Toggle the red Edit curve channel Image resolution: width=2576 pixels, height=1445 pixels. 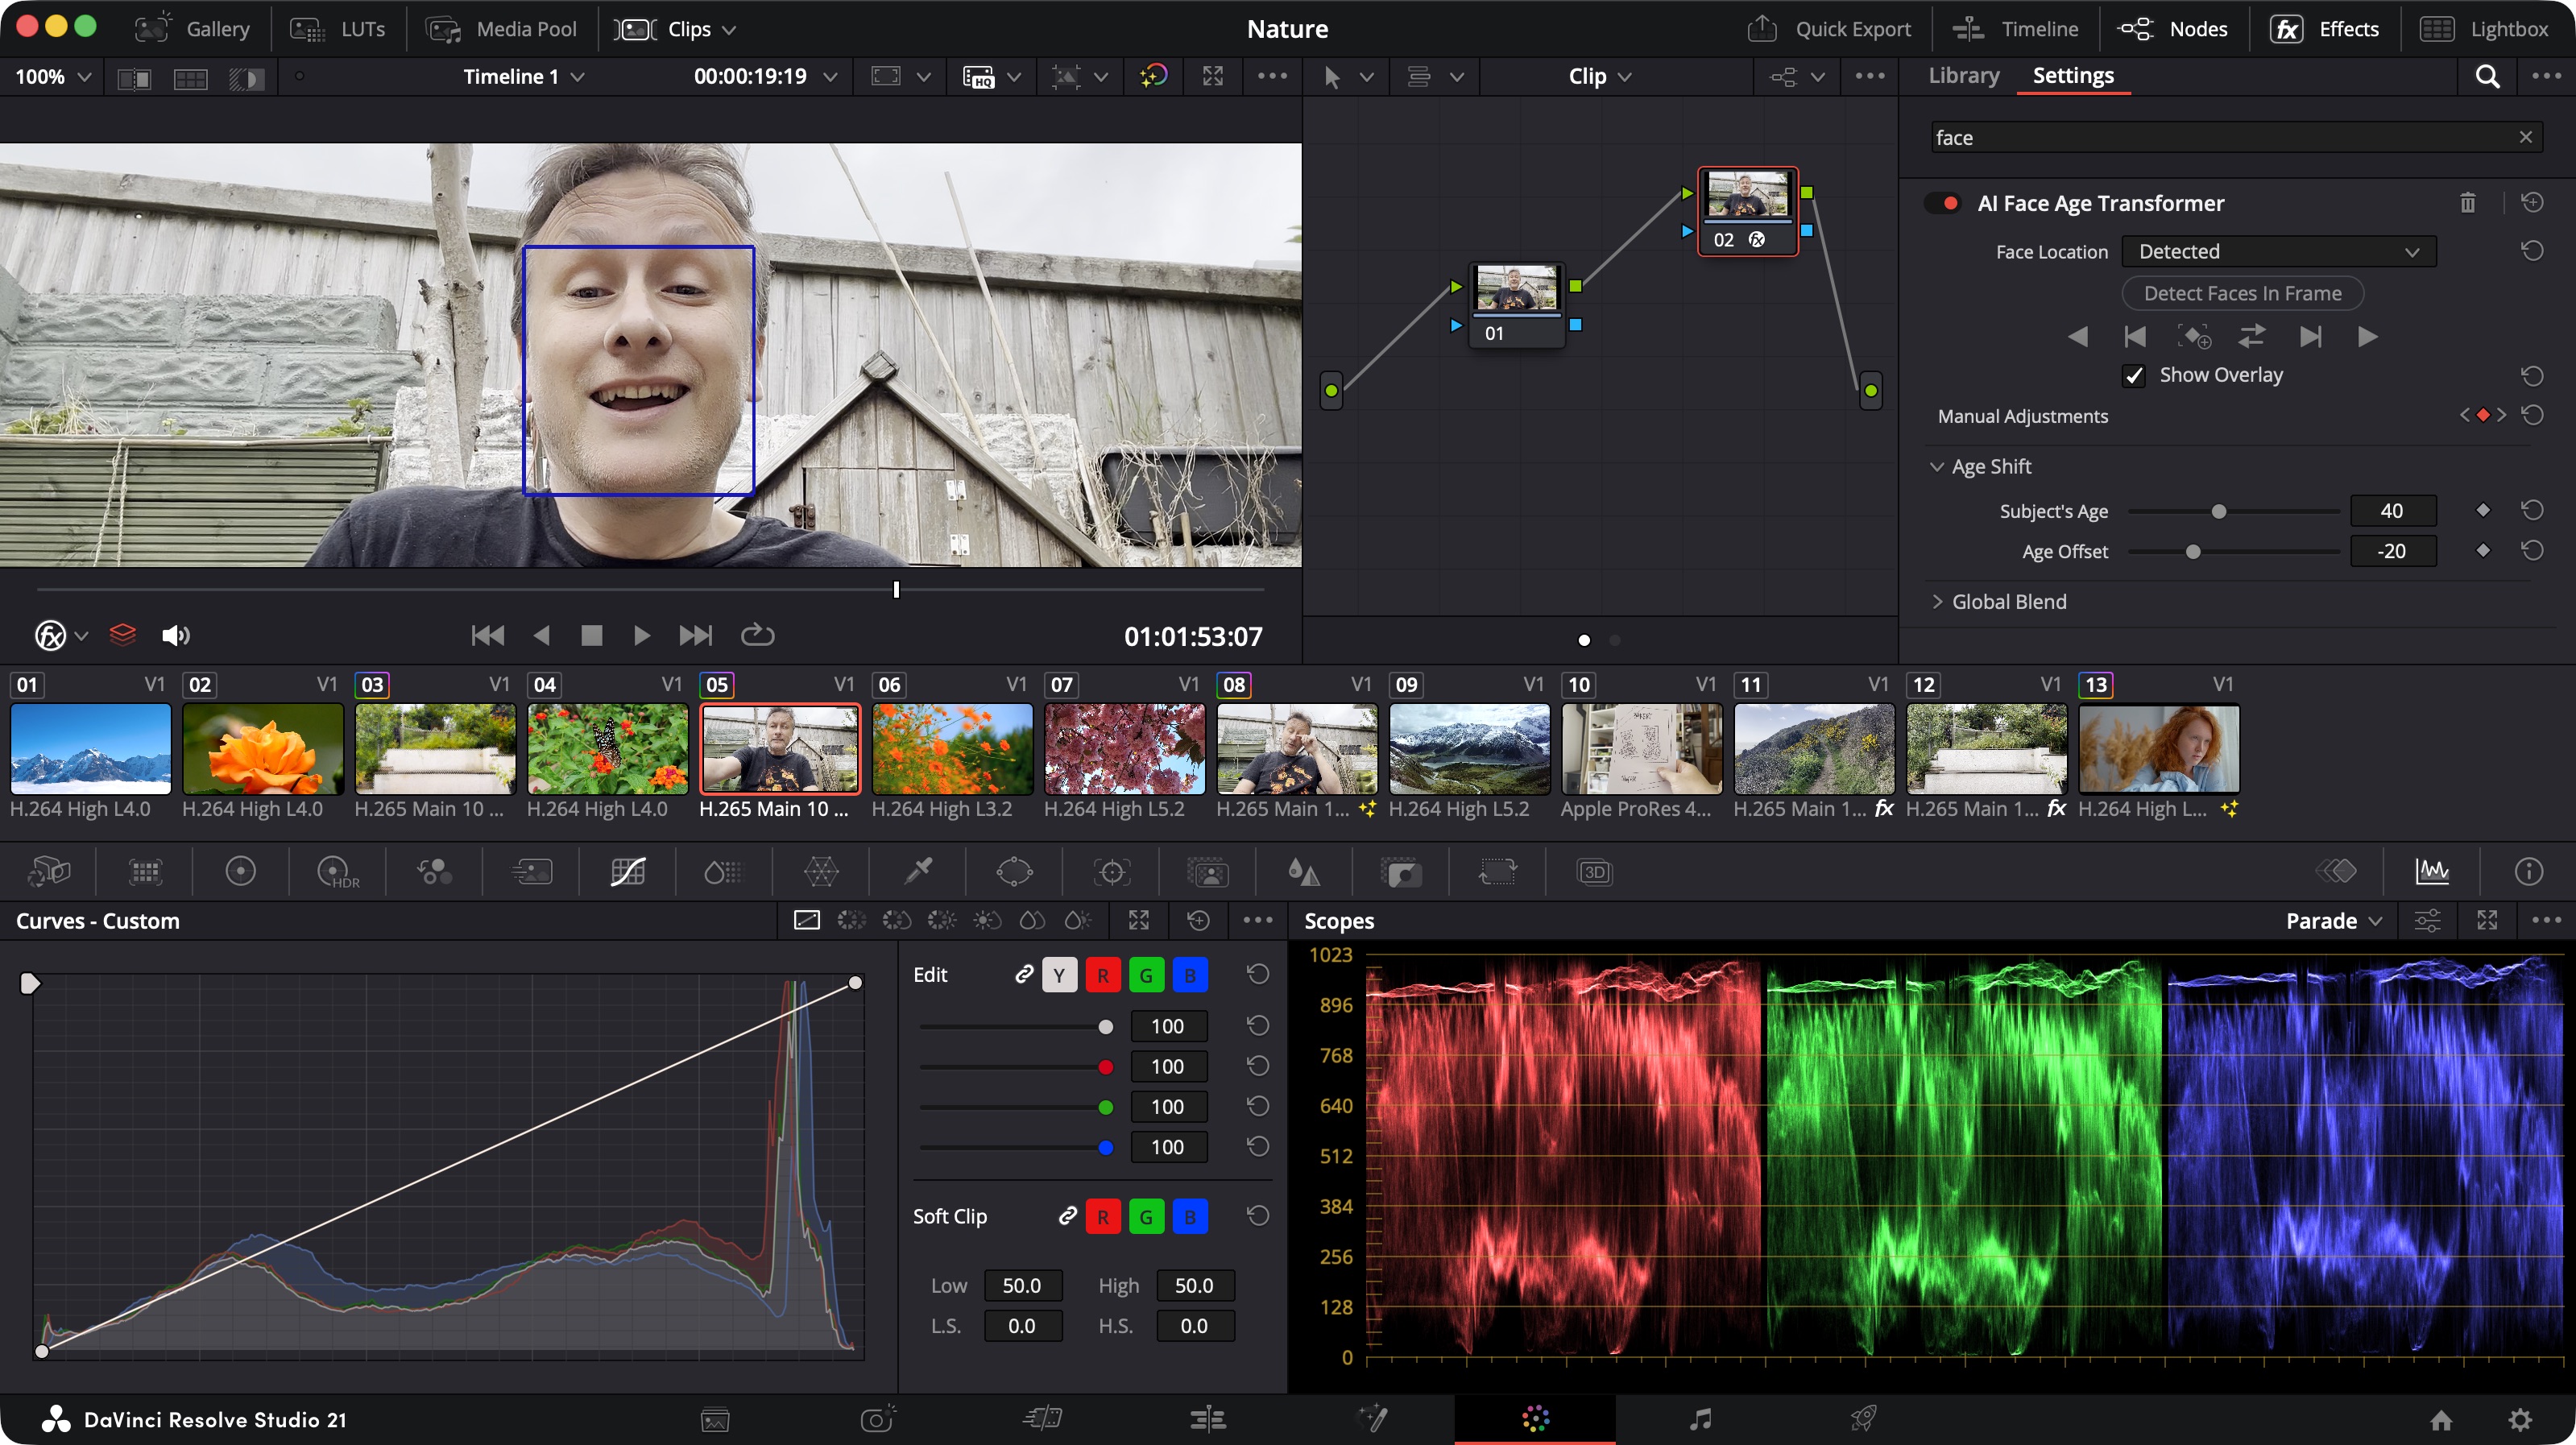point(1102,974)
